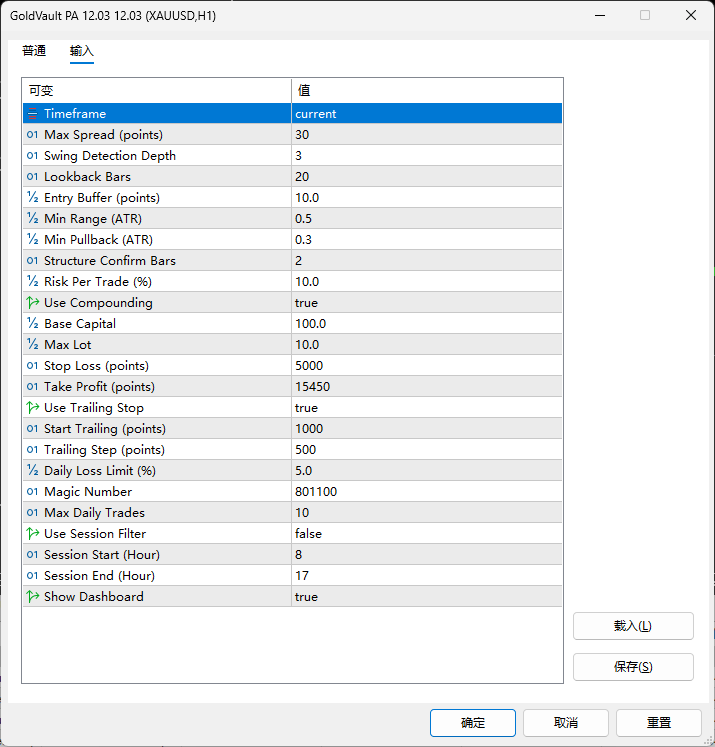Viewport: 715px width, 747px height.
Task: Click the fraction icon beside Min Pullback (ATR)
Action: pos(32,239)
